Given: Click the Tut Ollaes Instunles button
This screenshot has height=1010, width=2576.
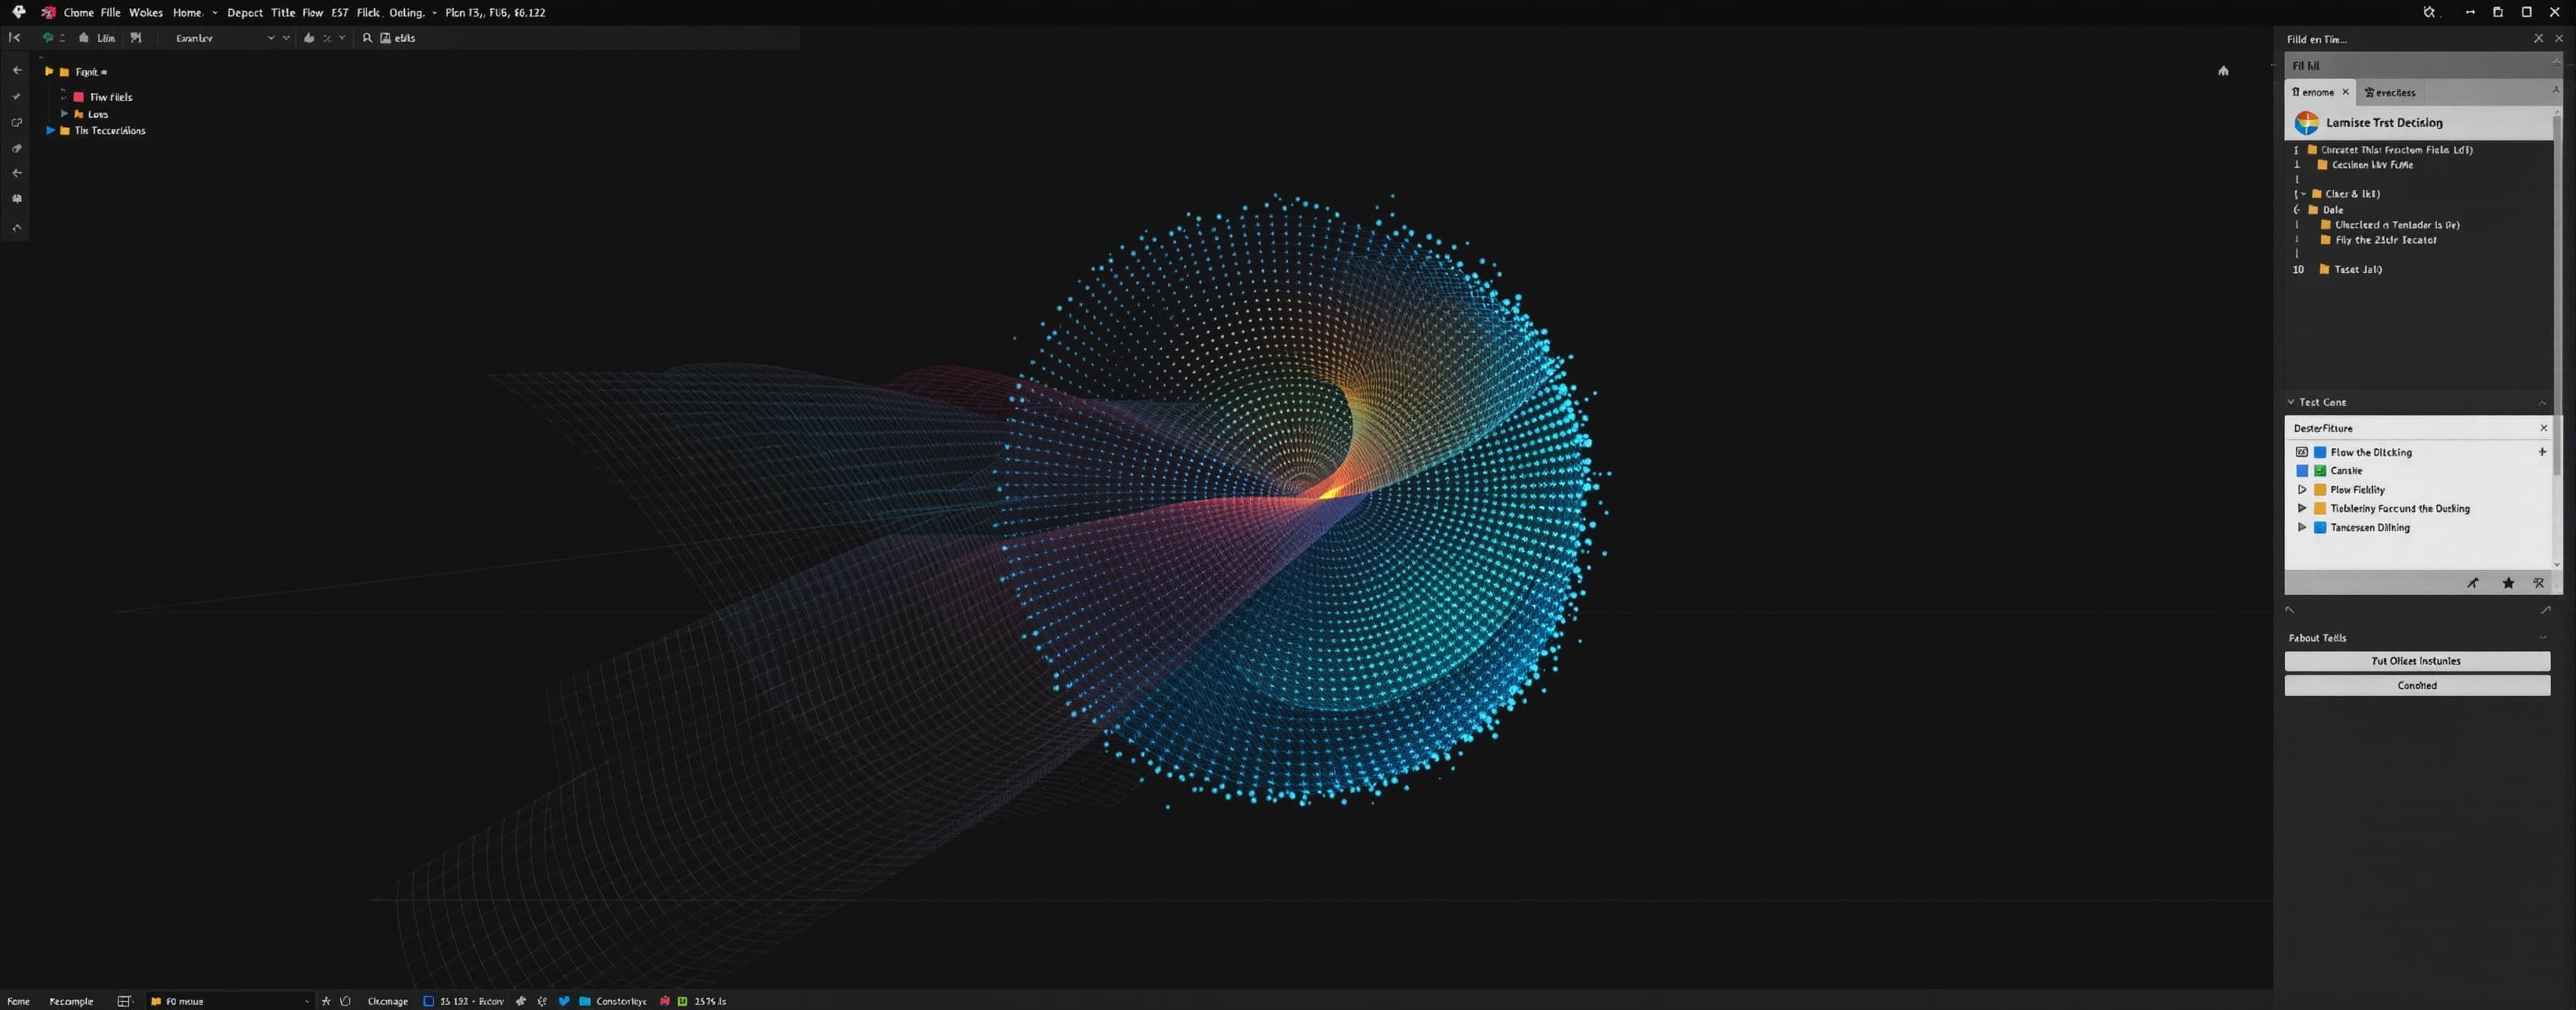Looking at the screenshot, I should (x=2417, y=660).
